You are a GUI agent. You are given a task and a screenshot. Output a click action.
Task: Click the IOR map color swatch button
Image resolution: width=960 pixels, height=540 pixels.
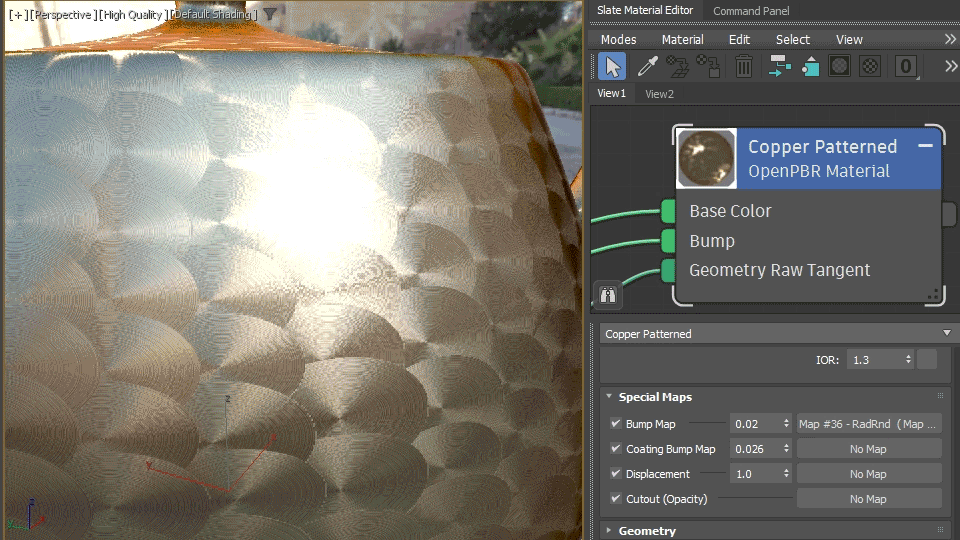click(927, 359)
